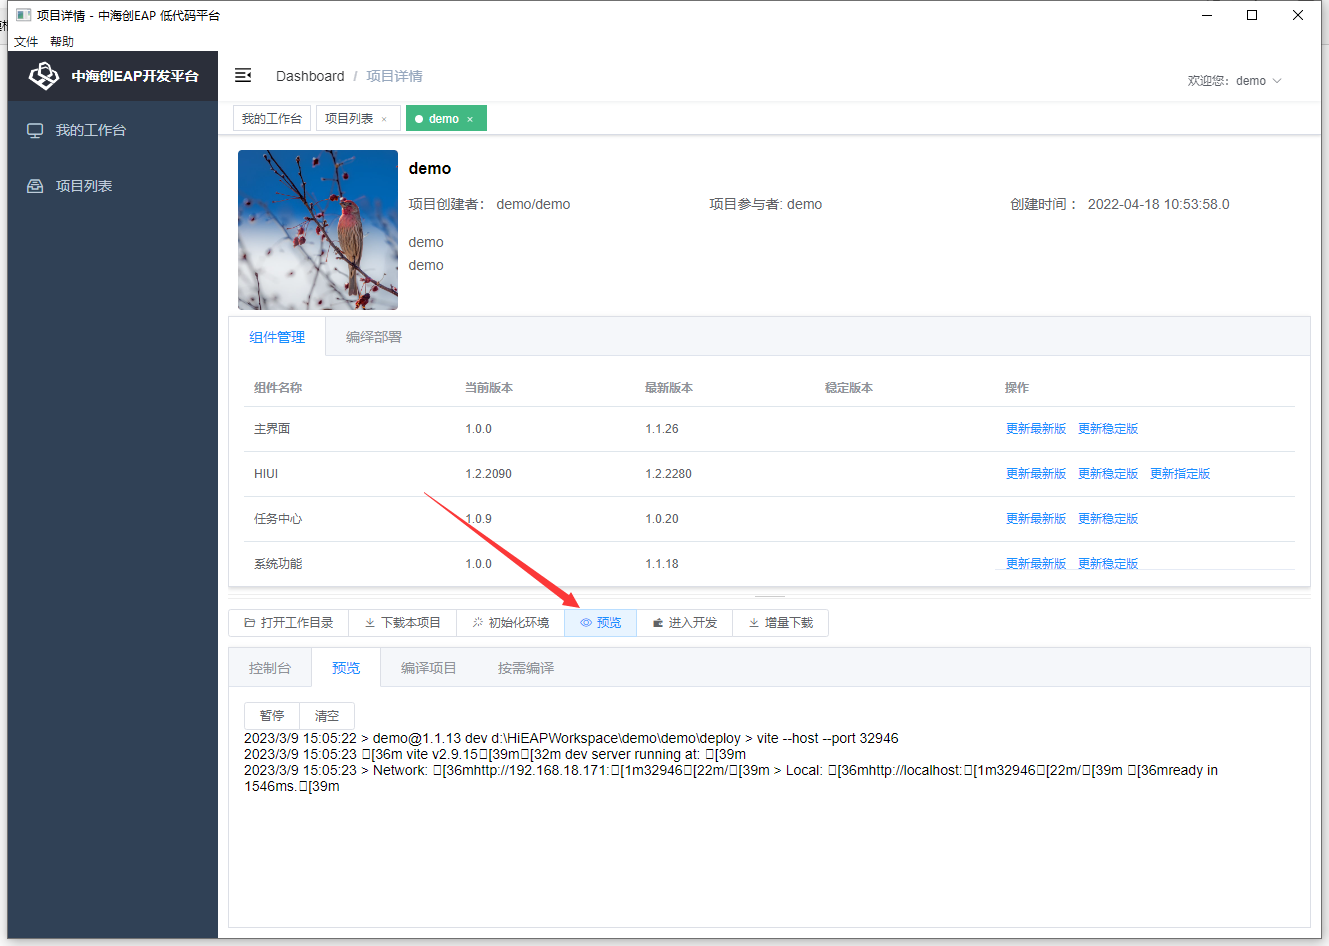Open 我的工作台 in the sidebar
Viewport: 1329px width, 946px height.
coord(90,130)
